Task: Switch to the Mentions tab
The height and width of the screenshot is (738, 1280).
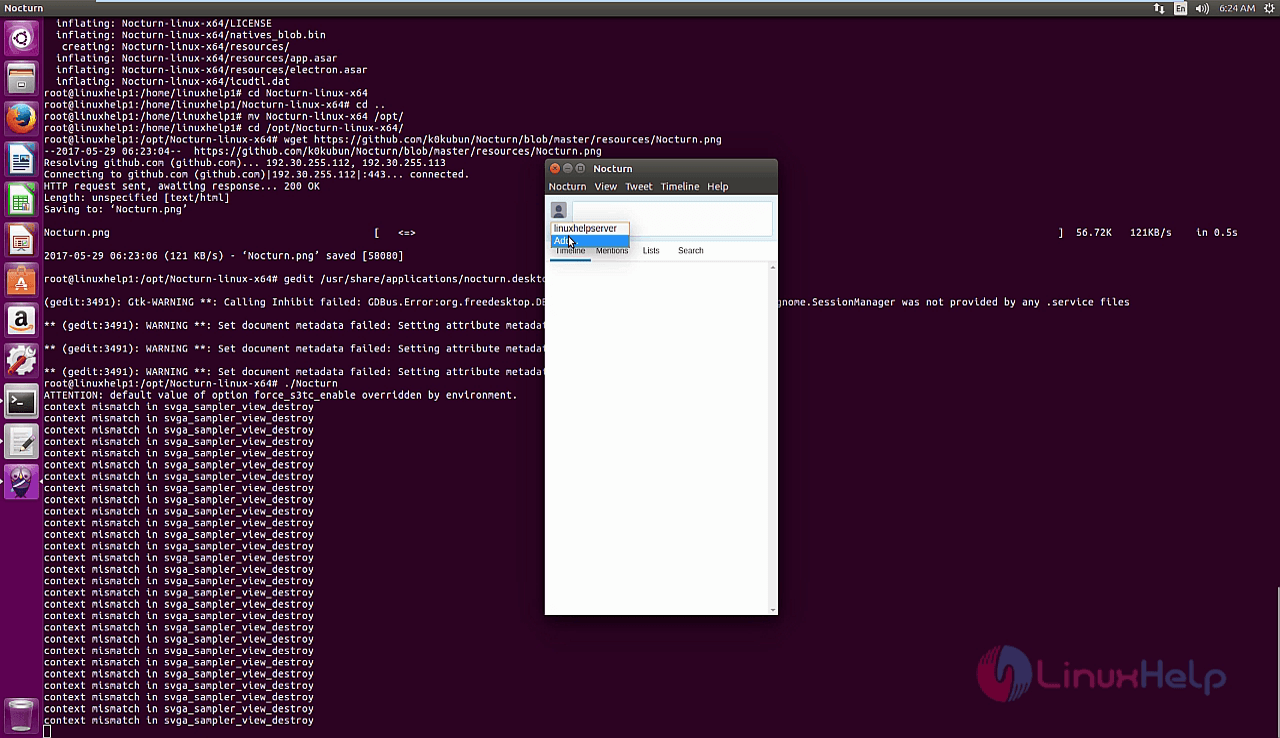Action: [612, 251]
